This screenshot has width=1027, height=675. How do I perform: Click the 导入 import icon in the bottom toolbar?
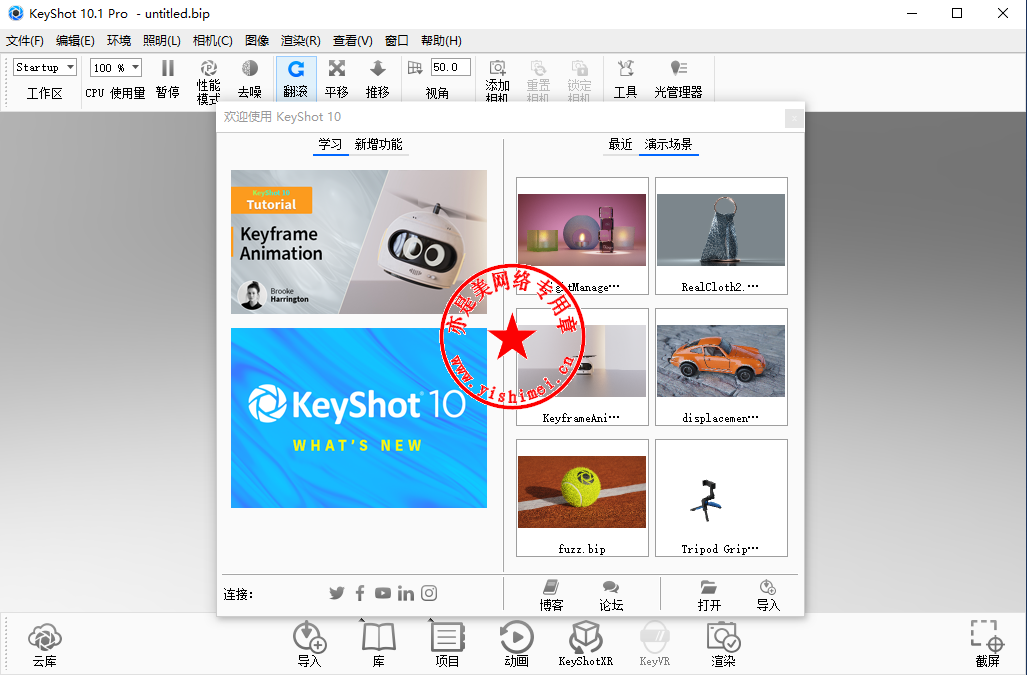309,645
